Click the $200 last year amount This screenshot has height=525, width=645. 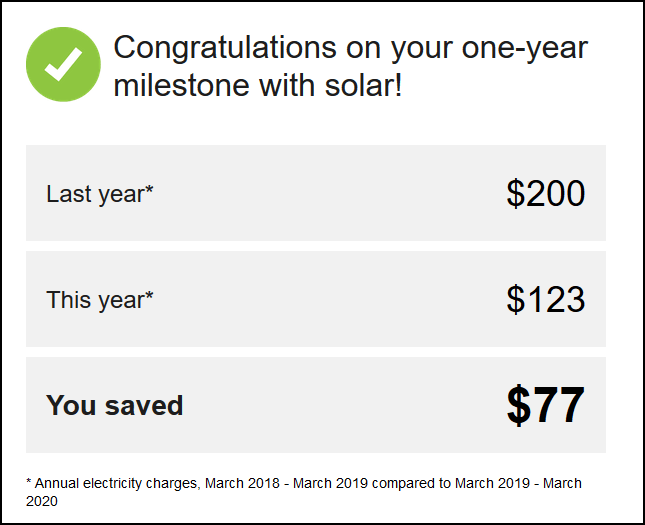(x=545, y=194)
